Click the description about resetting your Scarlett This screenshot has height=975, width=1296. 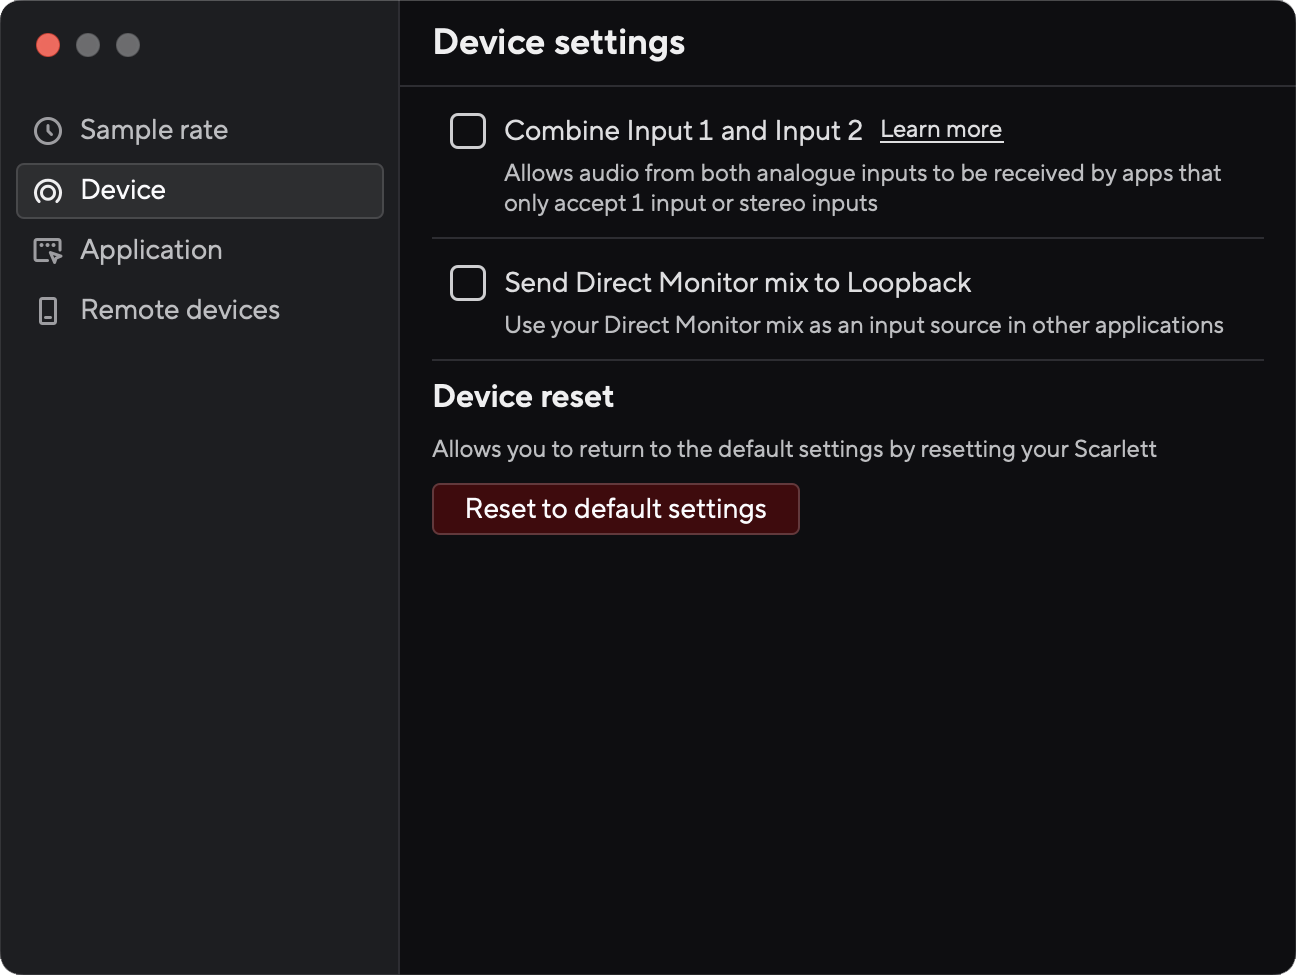click(x=794, y=449)
